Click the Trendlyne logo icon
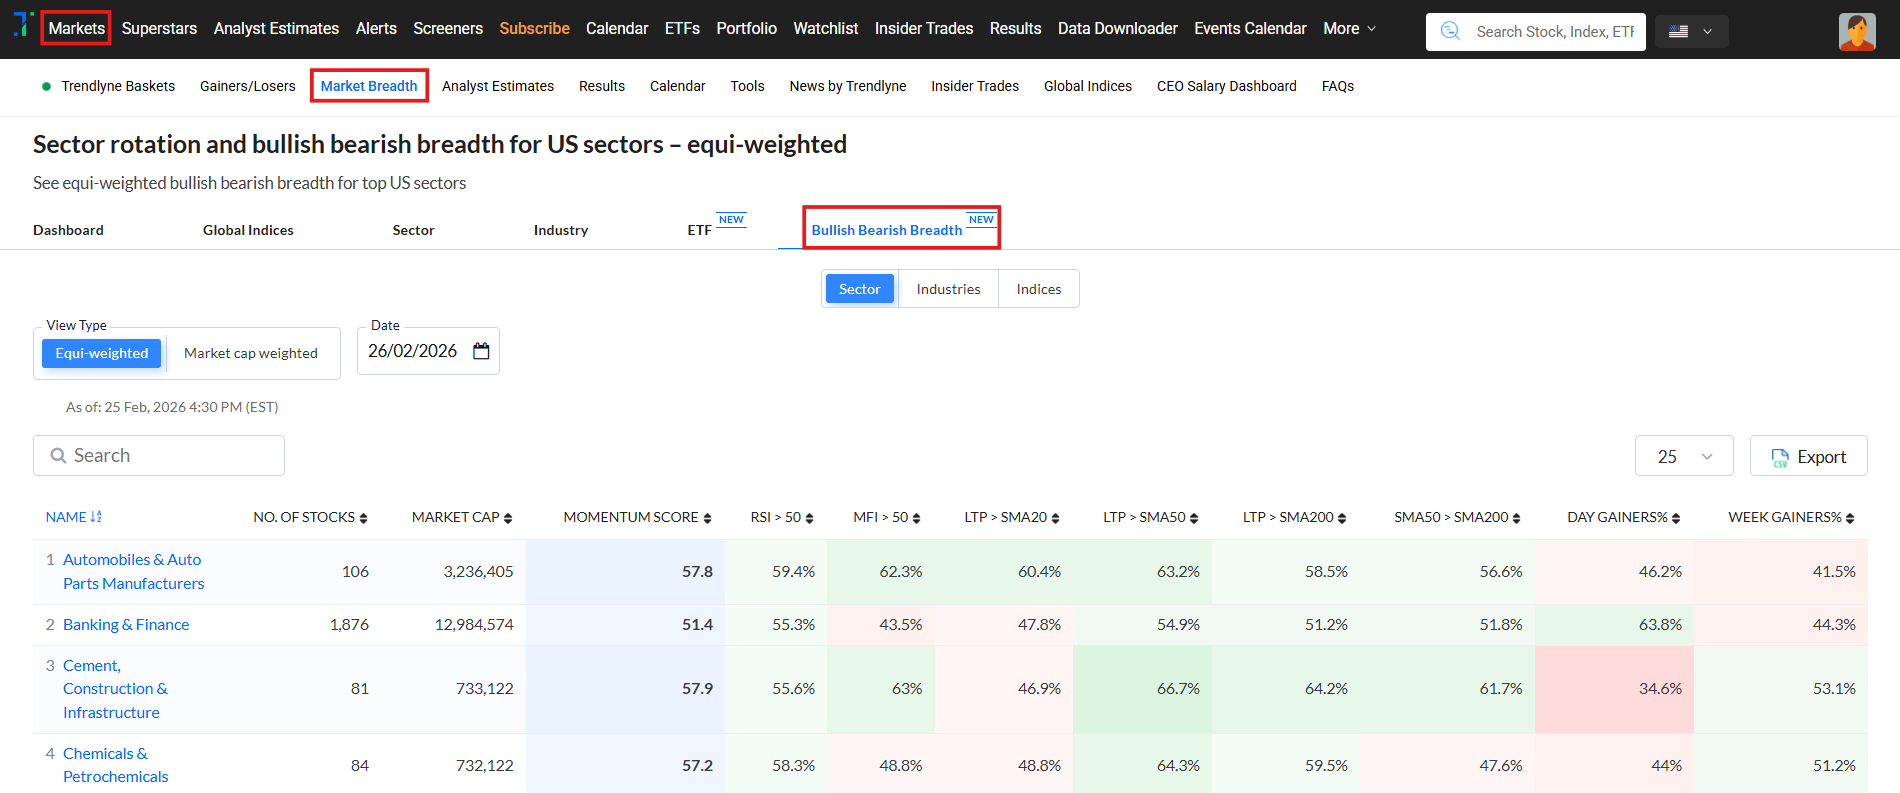Viewport: 1900px width, 793px height. (x=23, y=24)
